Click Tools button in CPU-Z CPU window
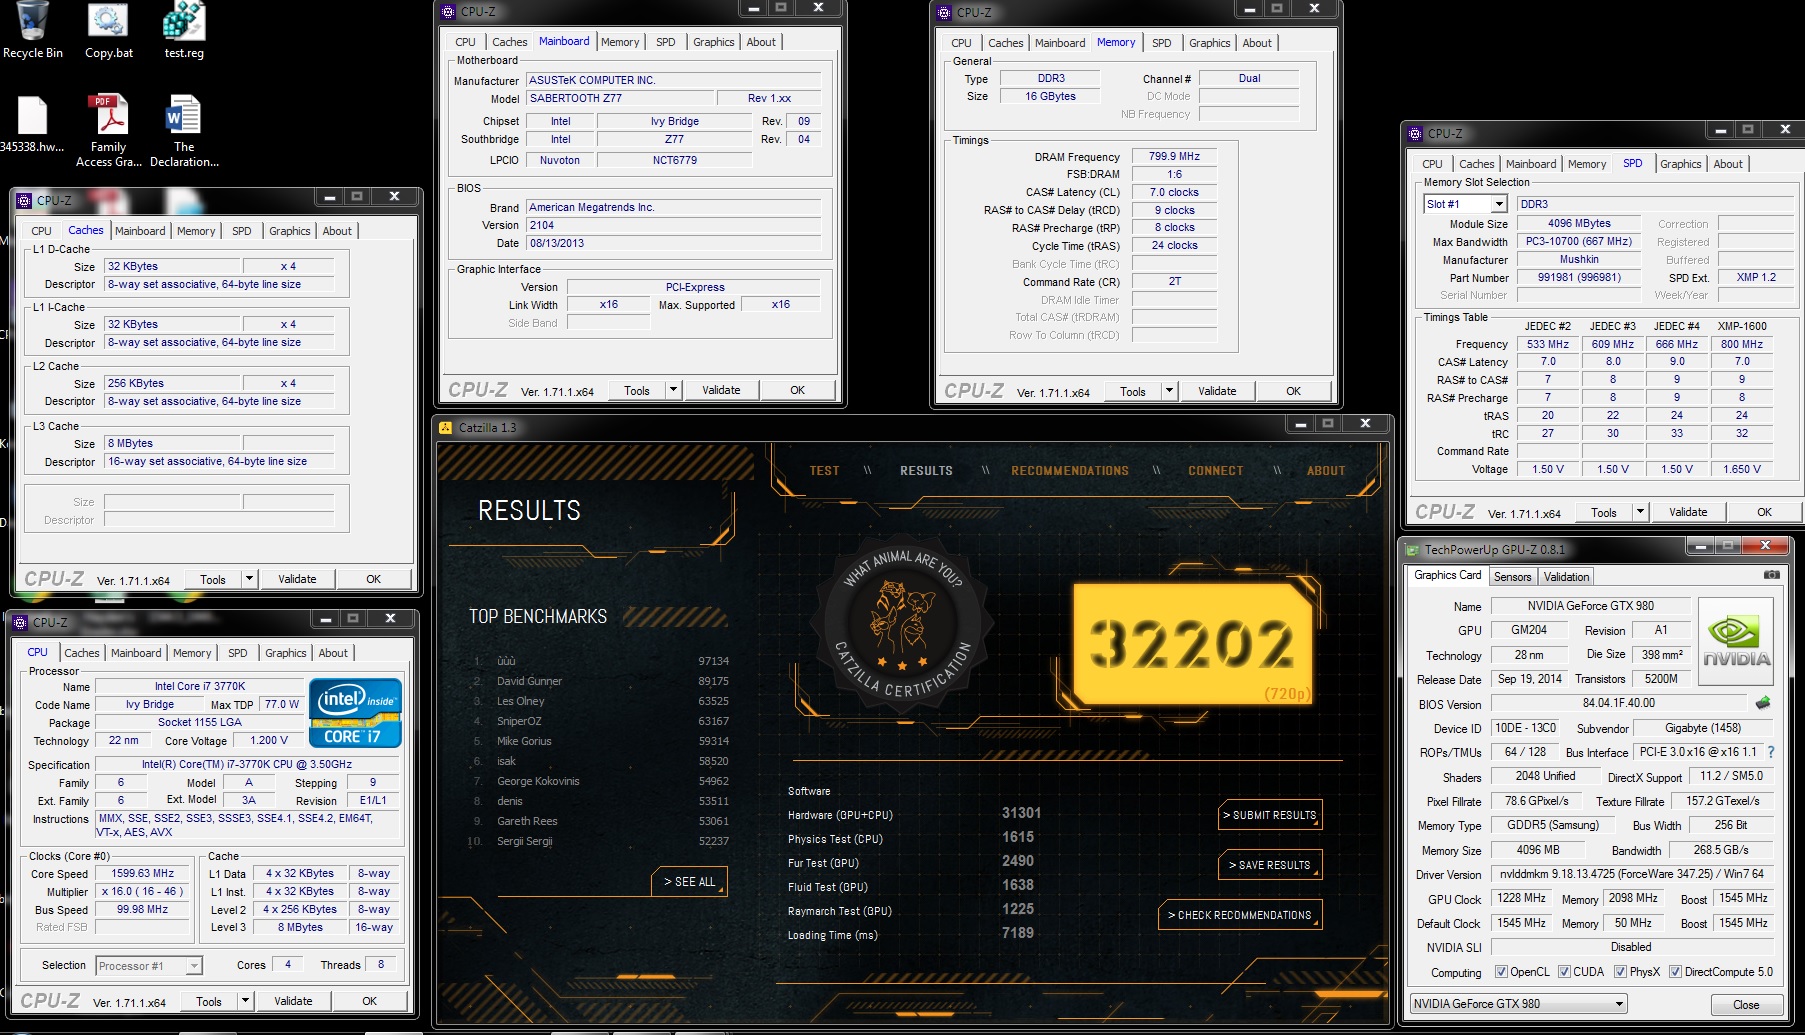1805x1035 pixels. pyautogui.click(x=209, y=1001)
